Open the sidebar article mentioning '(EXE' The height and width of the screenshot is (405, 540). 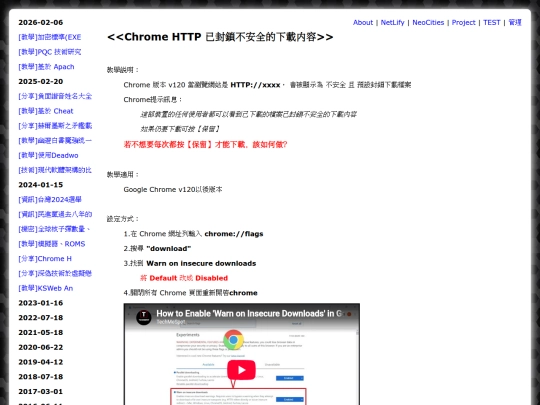coord(50,37)
